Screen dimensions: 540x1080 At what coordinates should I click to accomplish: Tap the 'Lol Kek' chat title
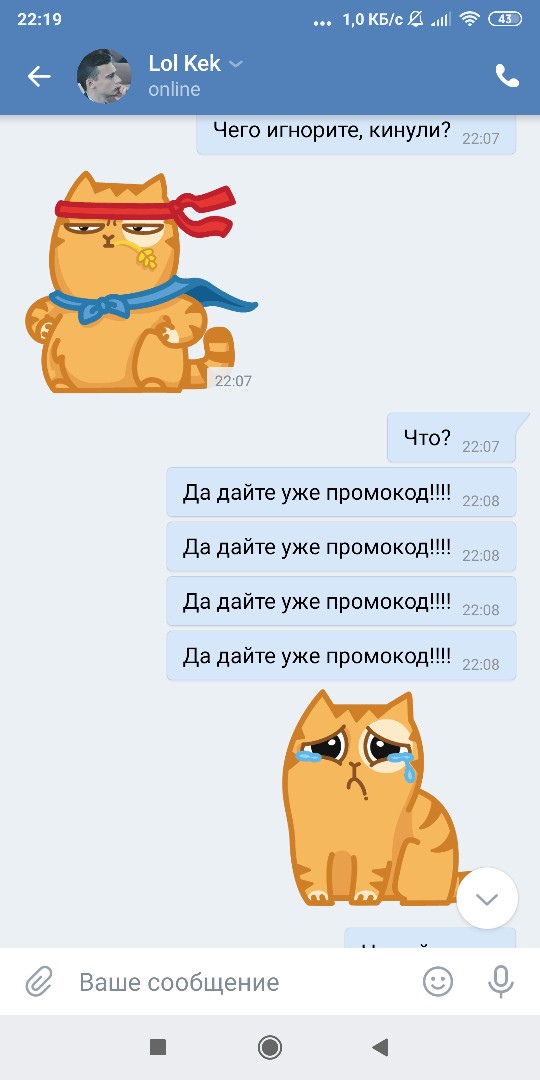pyautogui.click(x=185, y=63)
